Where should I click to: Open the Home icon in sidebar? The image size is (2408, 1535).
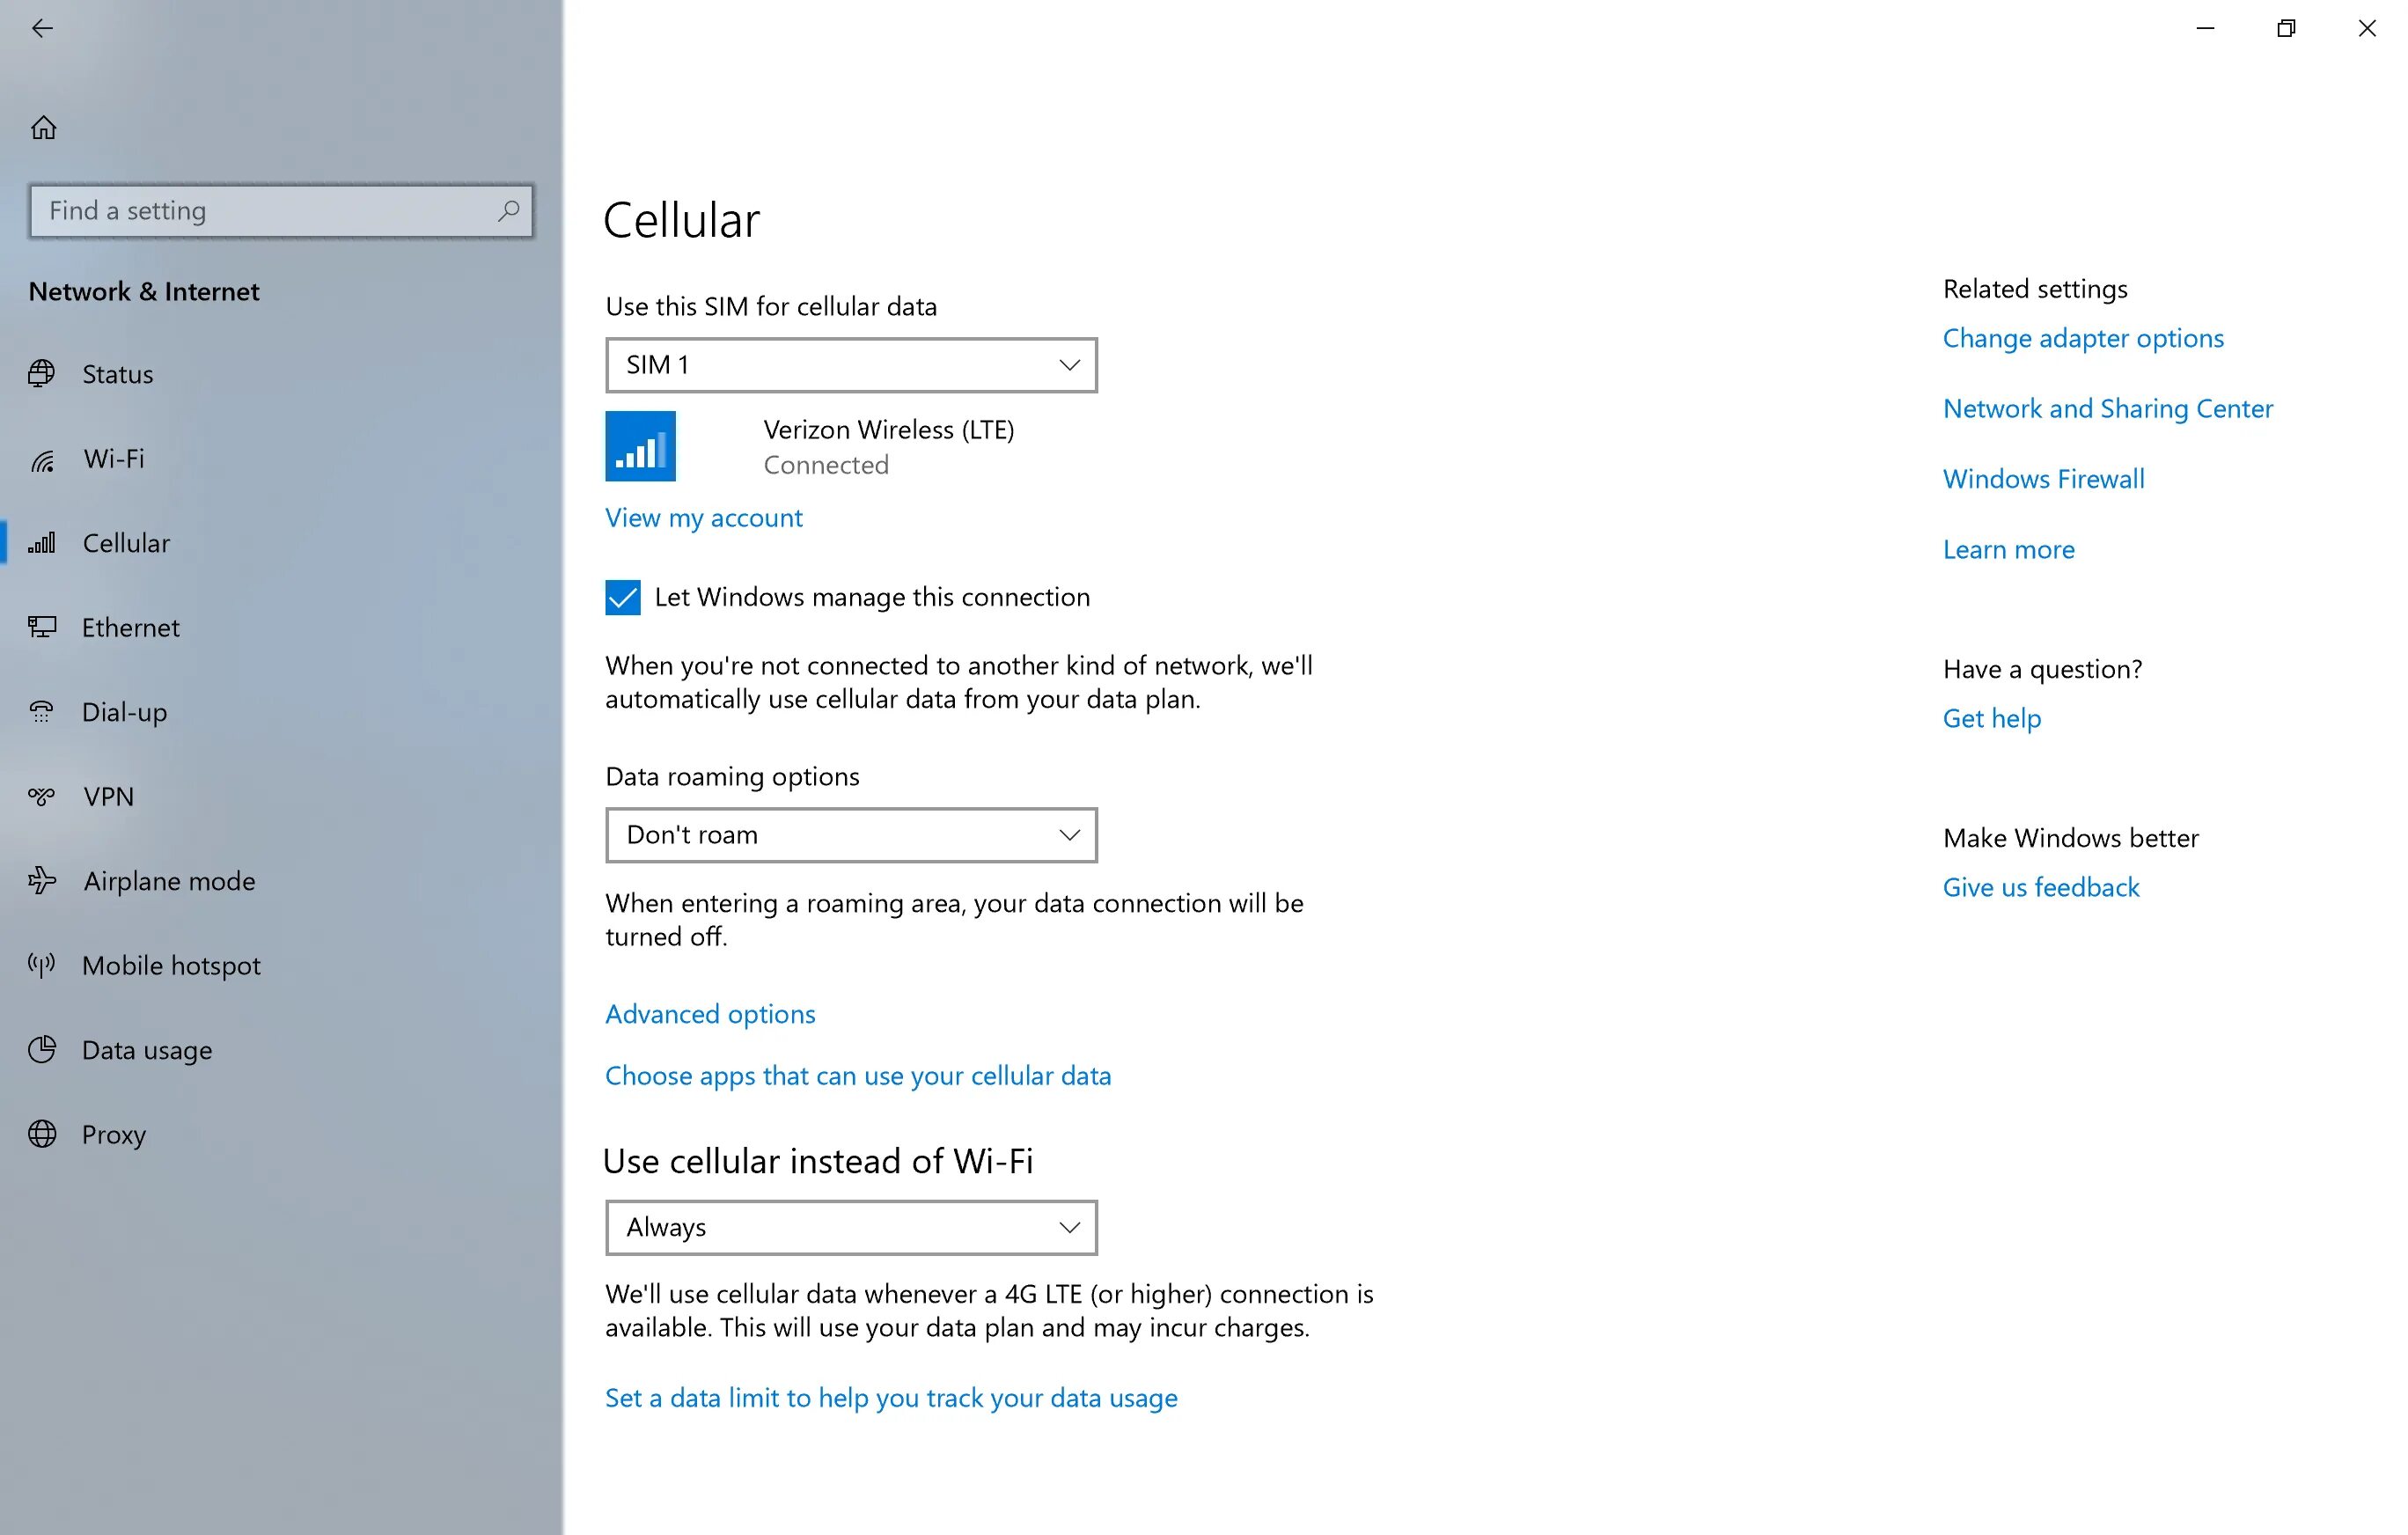pos(43,127)
